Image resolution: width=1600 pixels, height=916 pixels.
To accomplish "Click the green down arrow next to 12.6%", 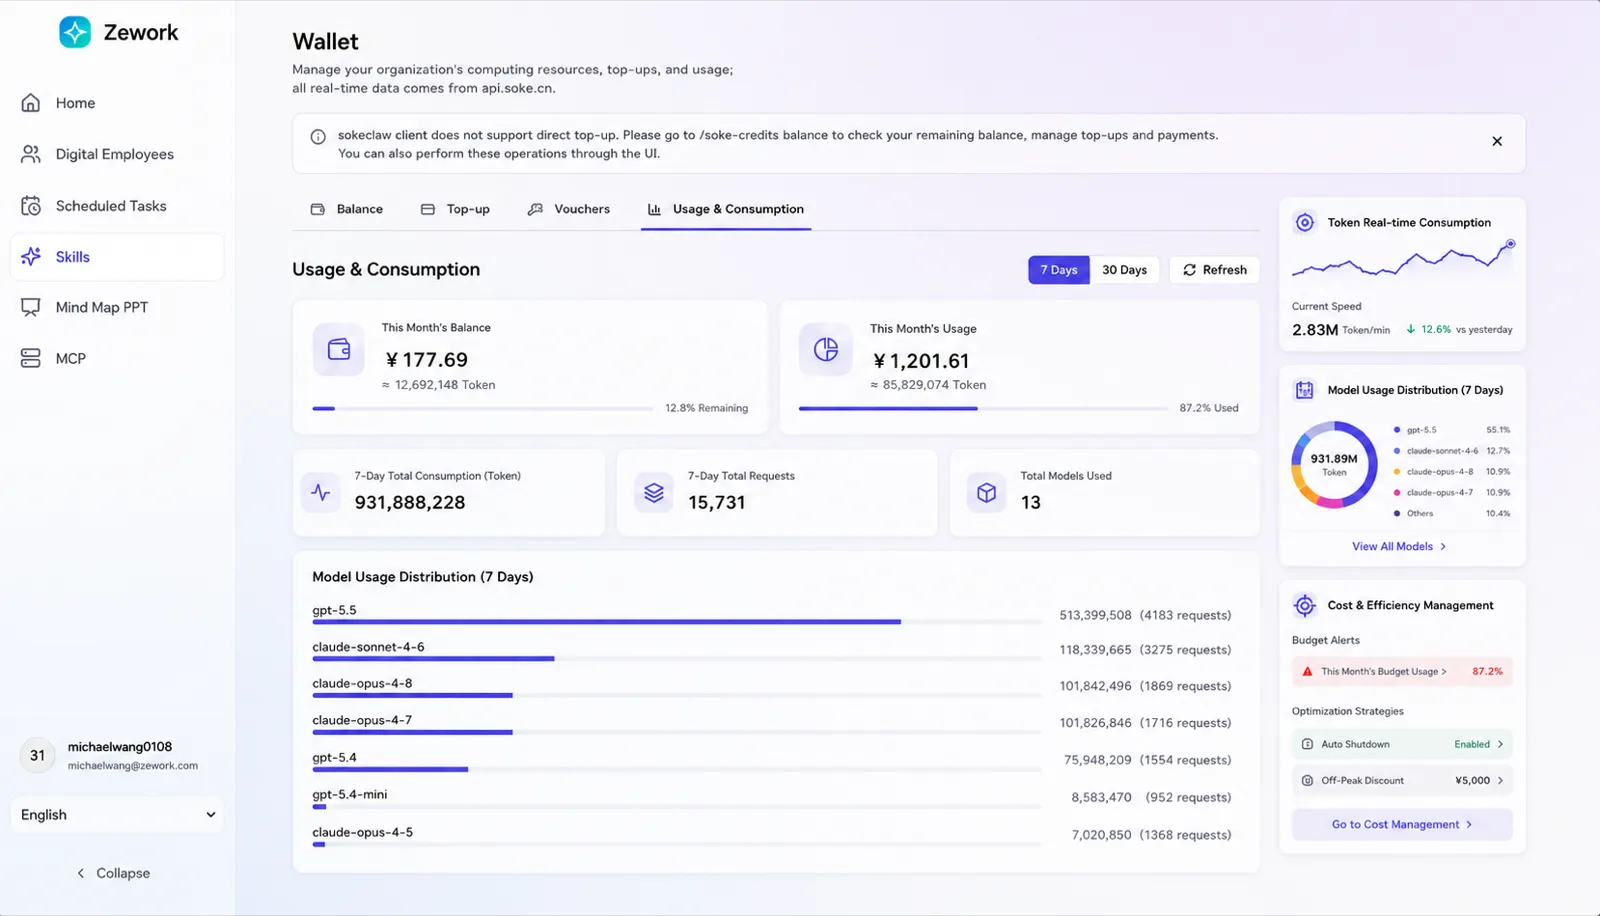I will [1411, 329].
